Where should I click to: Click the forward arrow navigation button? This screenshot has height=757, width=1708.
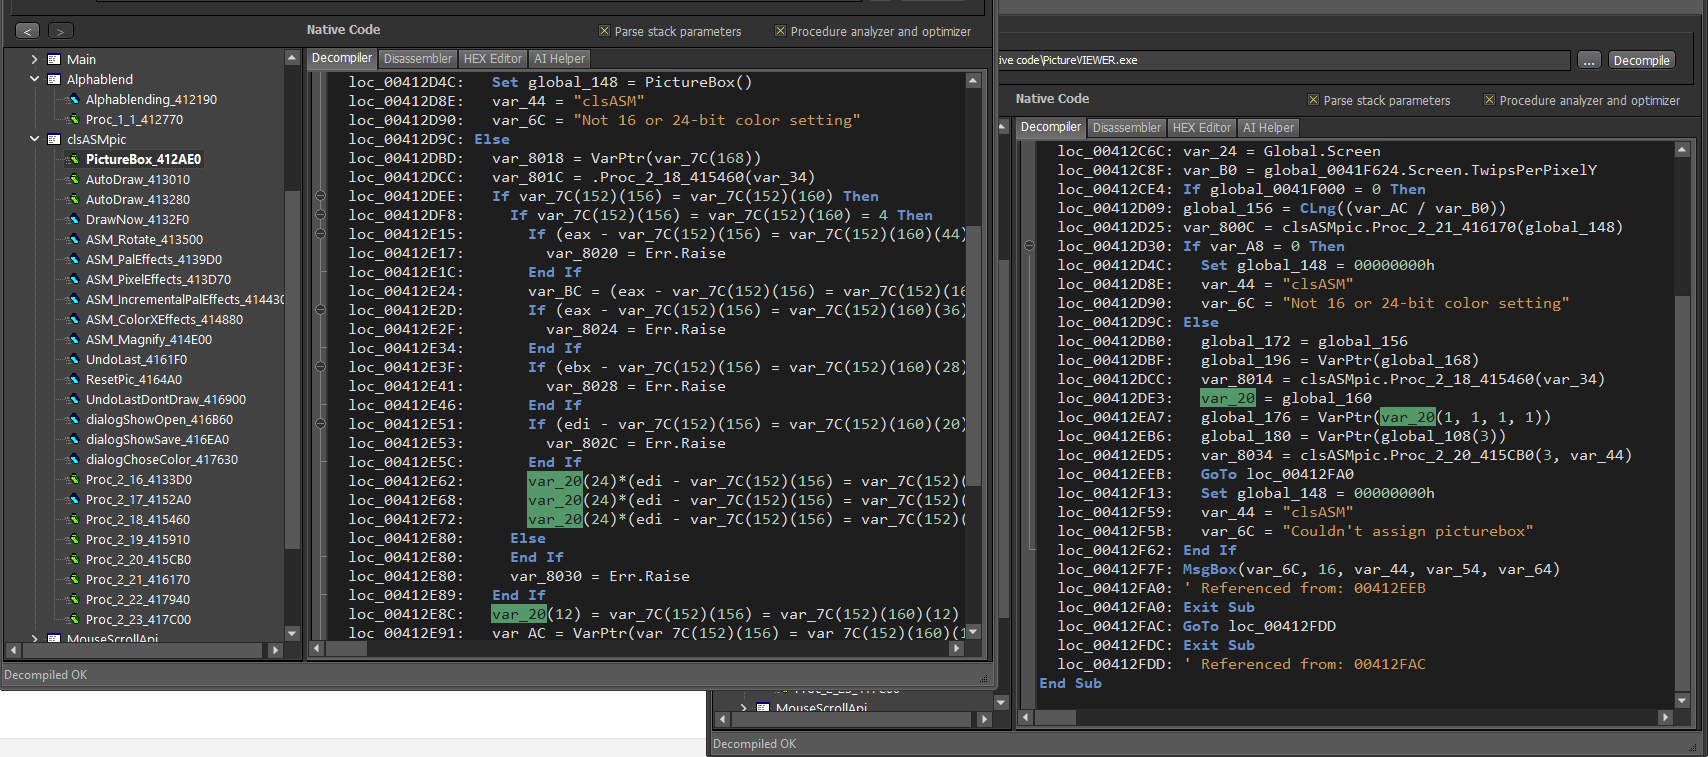click(x=61, y=31)
